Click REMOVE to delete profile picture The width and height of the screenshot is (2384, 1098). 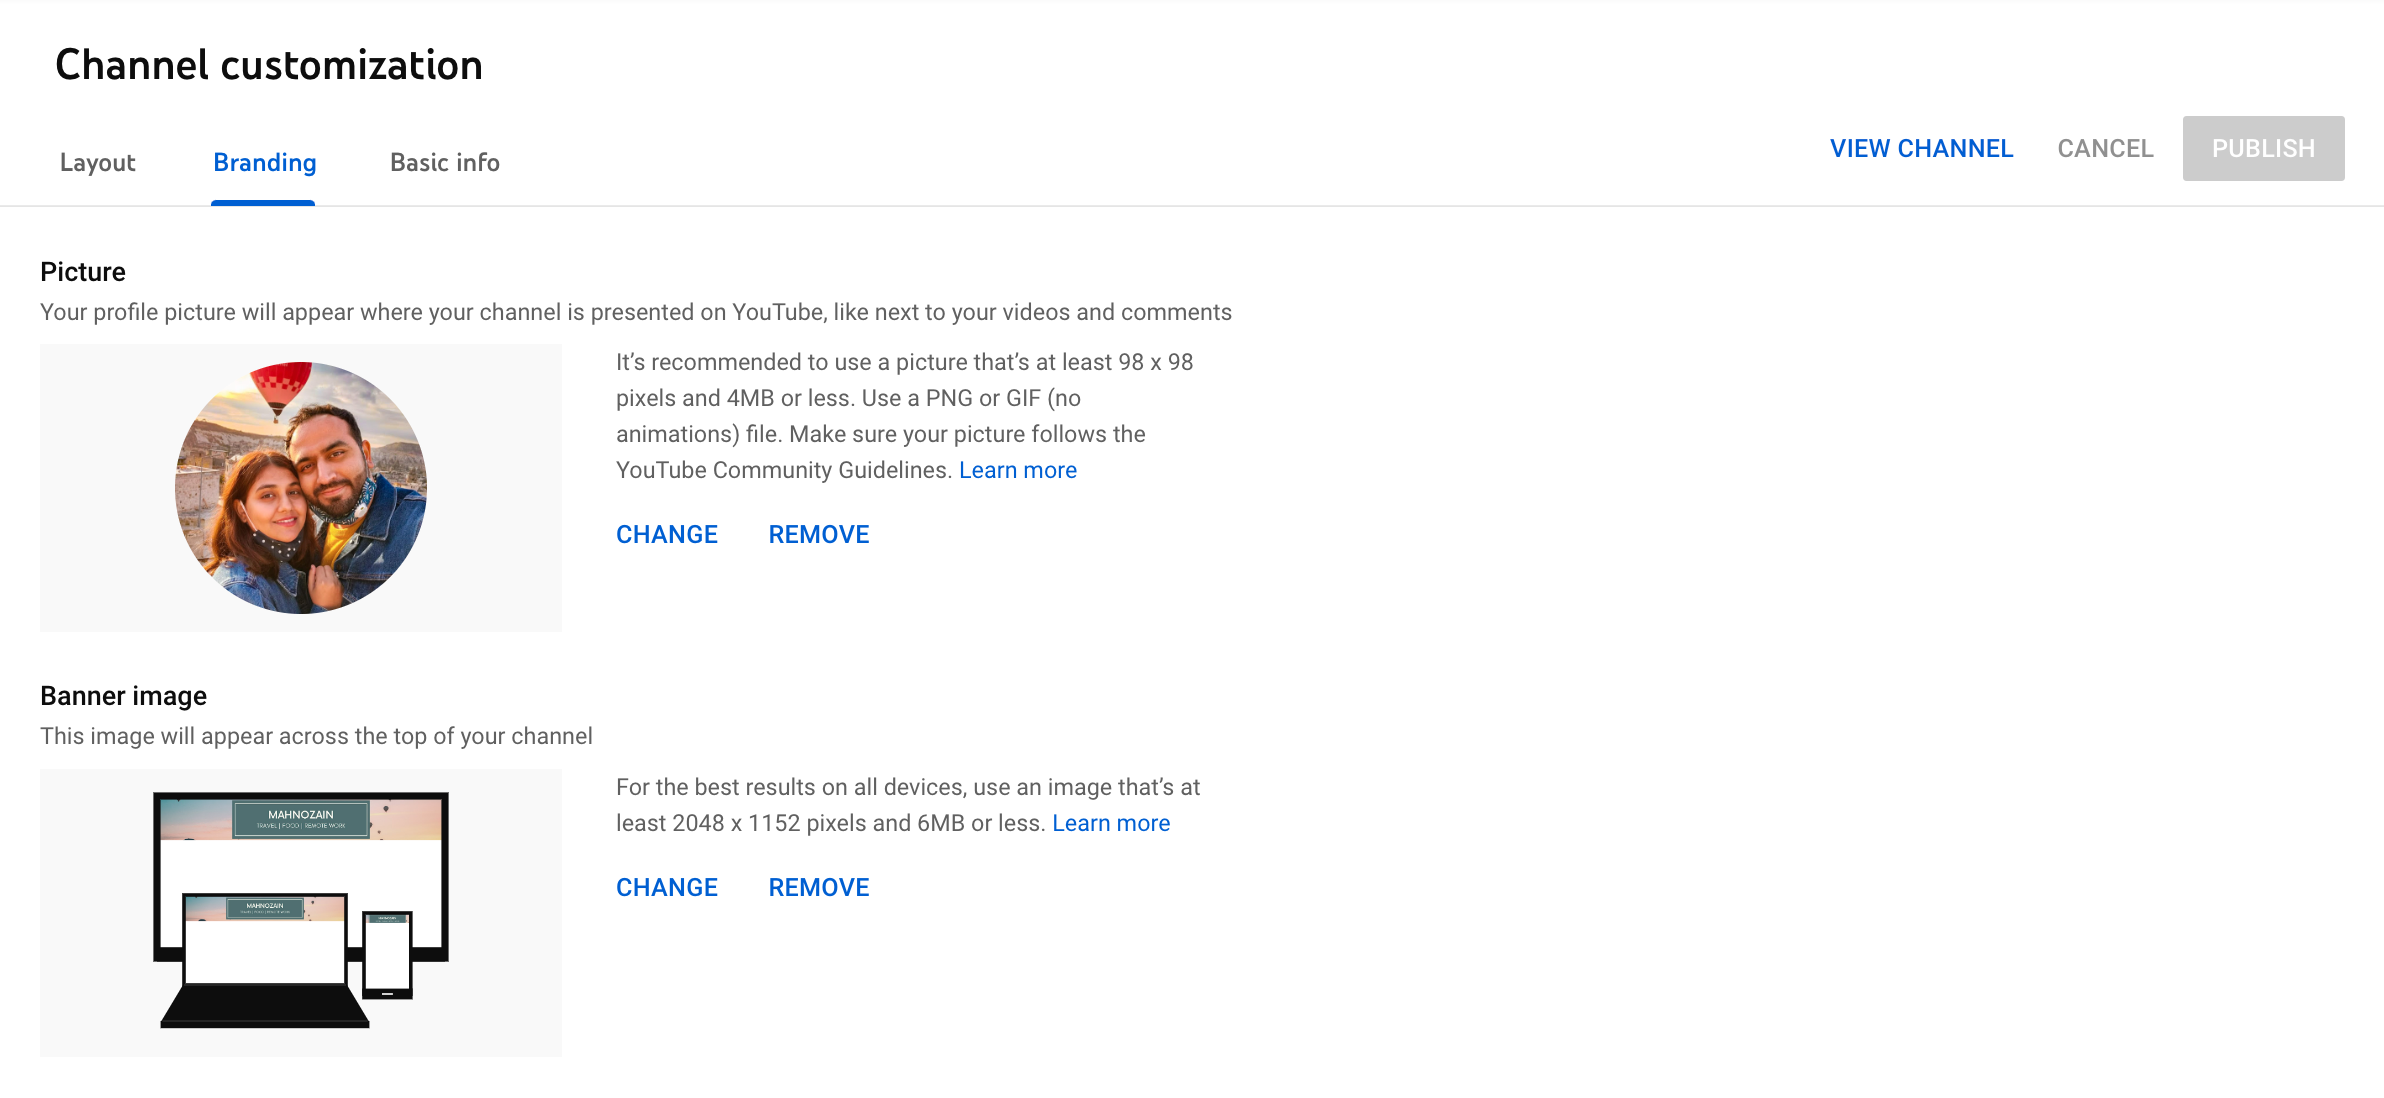coord(818,532)
